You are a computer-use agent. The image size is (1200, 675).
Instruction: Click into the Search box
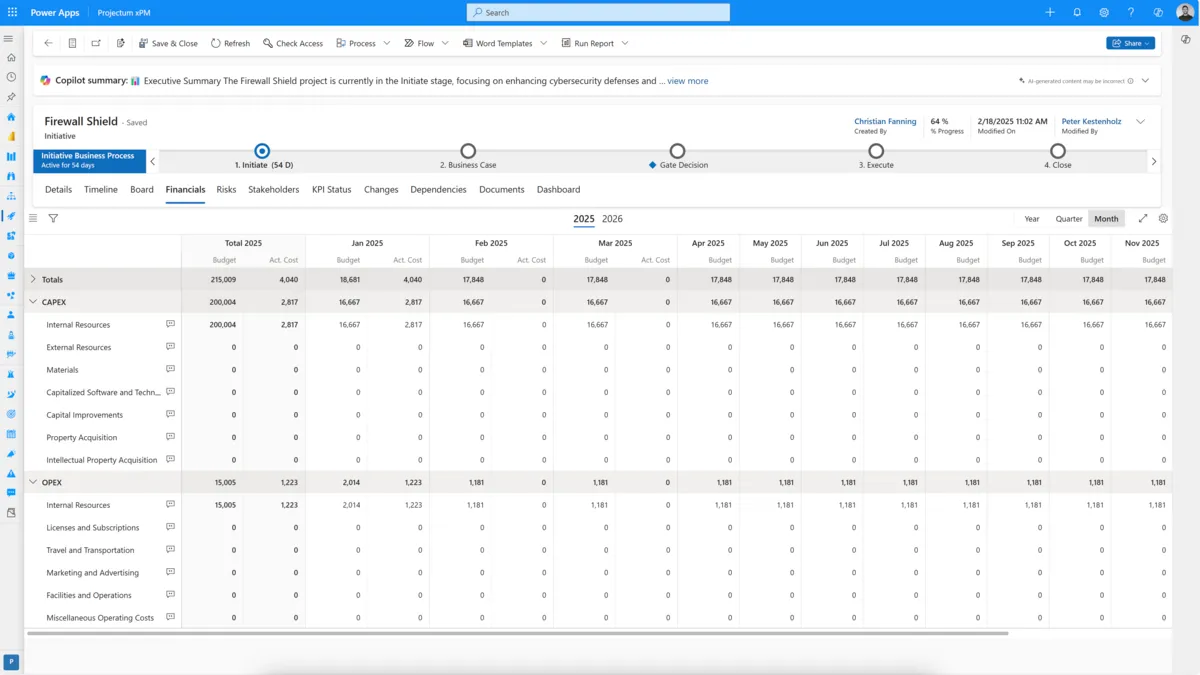click(598, 13)
